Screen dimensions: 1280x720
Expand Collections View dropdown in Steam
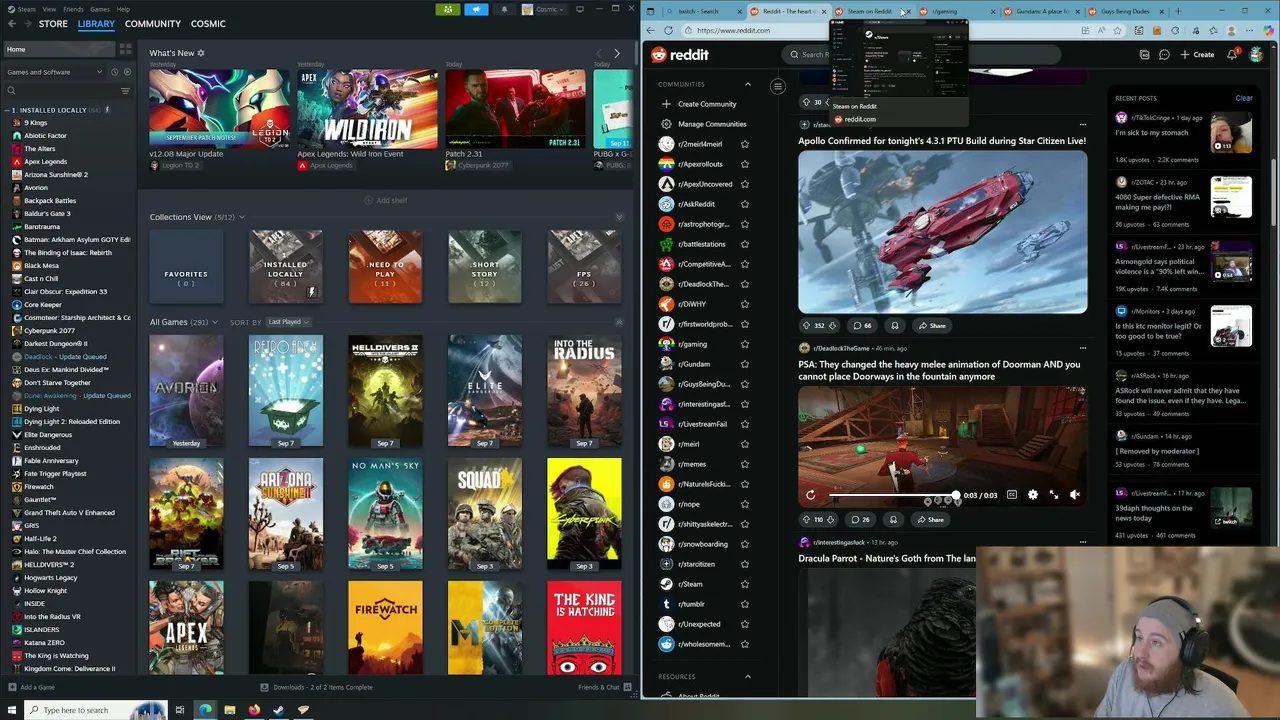(241, 217)
